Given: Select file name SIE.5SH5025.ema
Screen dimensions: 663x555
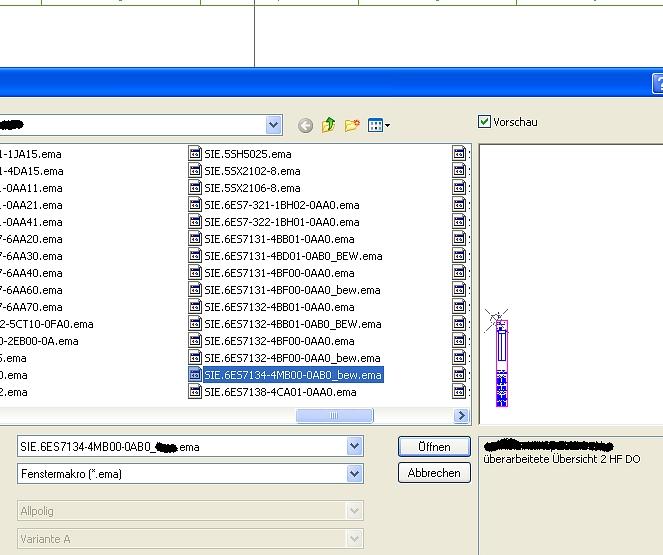Looking at the screenshot, I should pyautogui.click(x=248, y=154).
